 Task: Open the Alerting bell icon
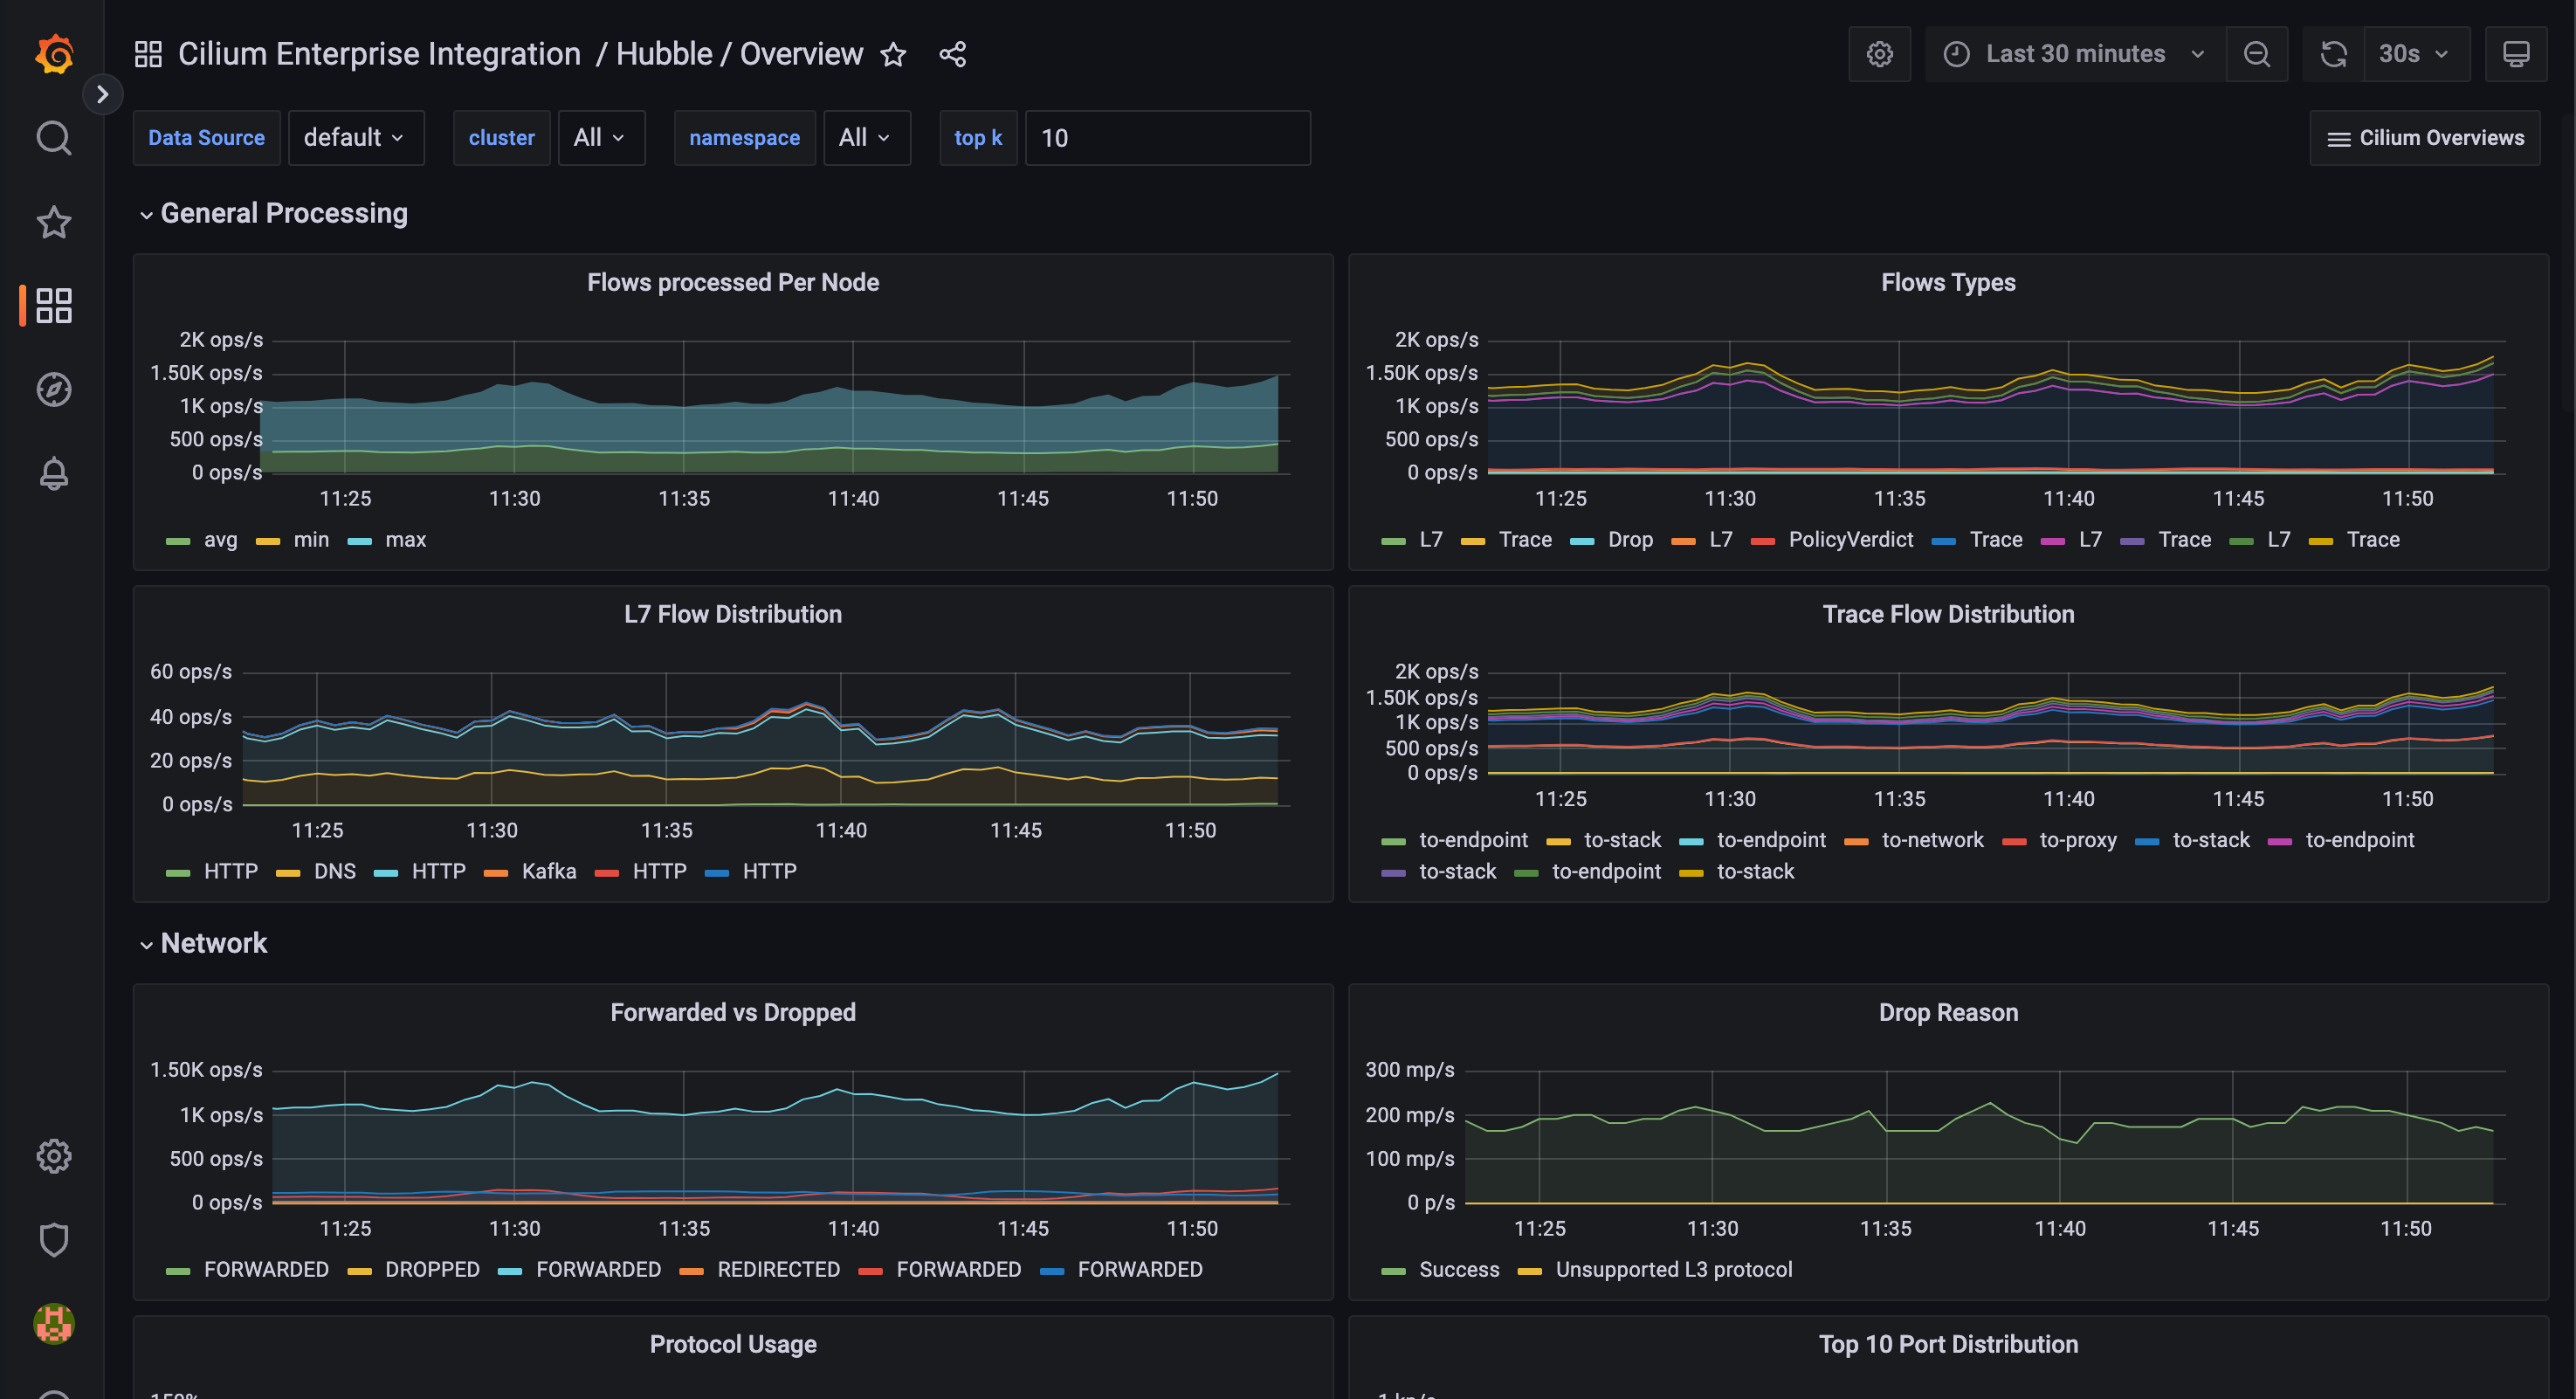click(x=54, y=473)
